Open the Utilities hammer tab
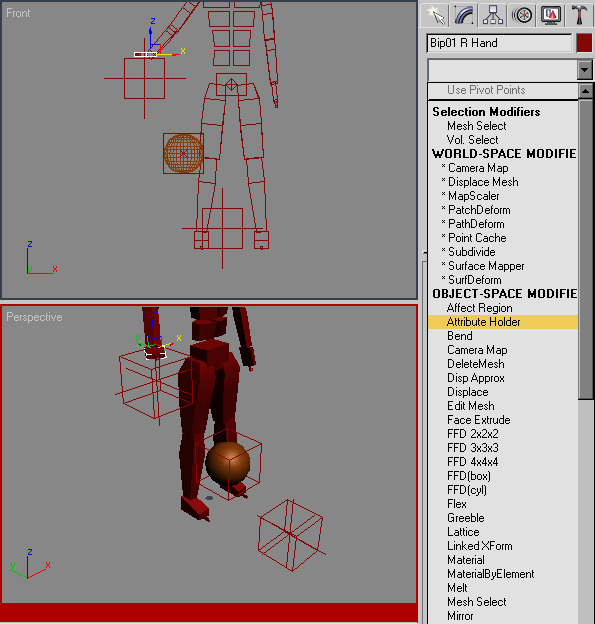595x624 pixels. point(579,16)
